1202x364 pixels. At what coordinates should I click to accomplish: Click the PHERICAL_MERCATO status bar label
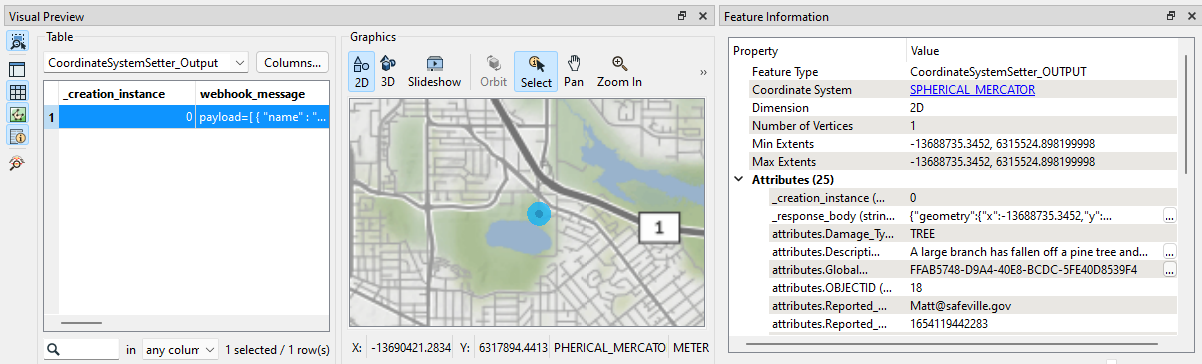609,348
